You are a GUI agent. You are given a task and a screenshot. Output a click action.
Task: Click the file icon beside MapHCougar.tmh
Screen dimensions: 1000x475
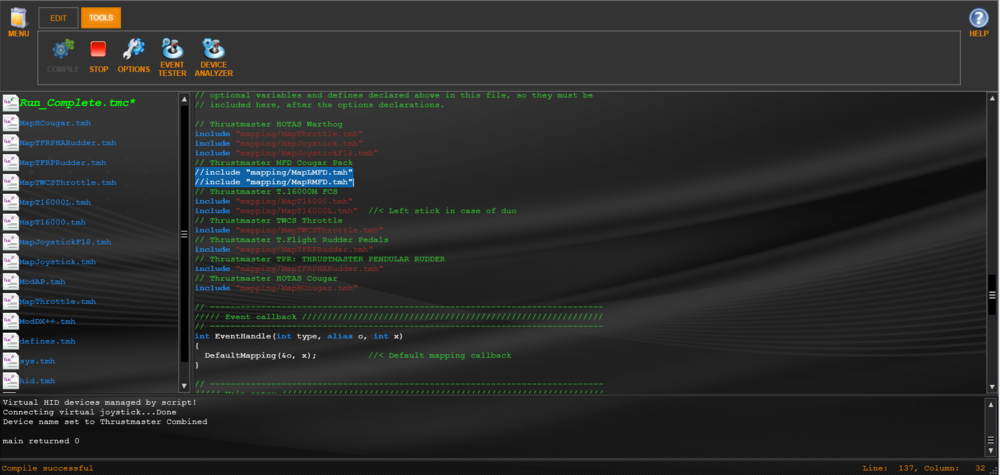pos(10,123)
